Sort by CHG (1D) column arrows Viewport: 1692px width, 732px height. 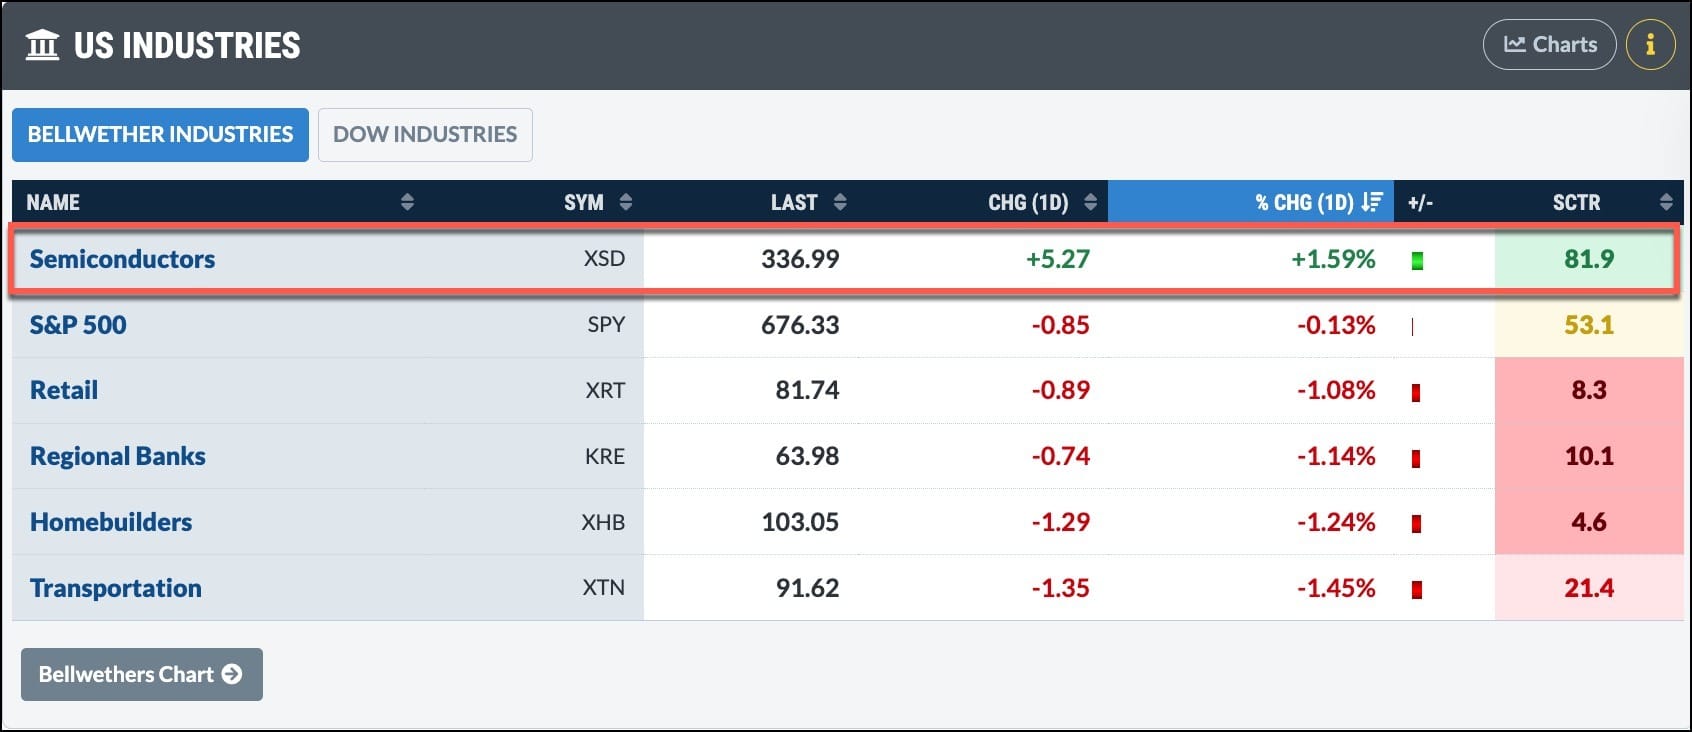1090,202
